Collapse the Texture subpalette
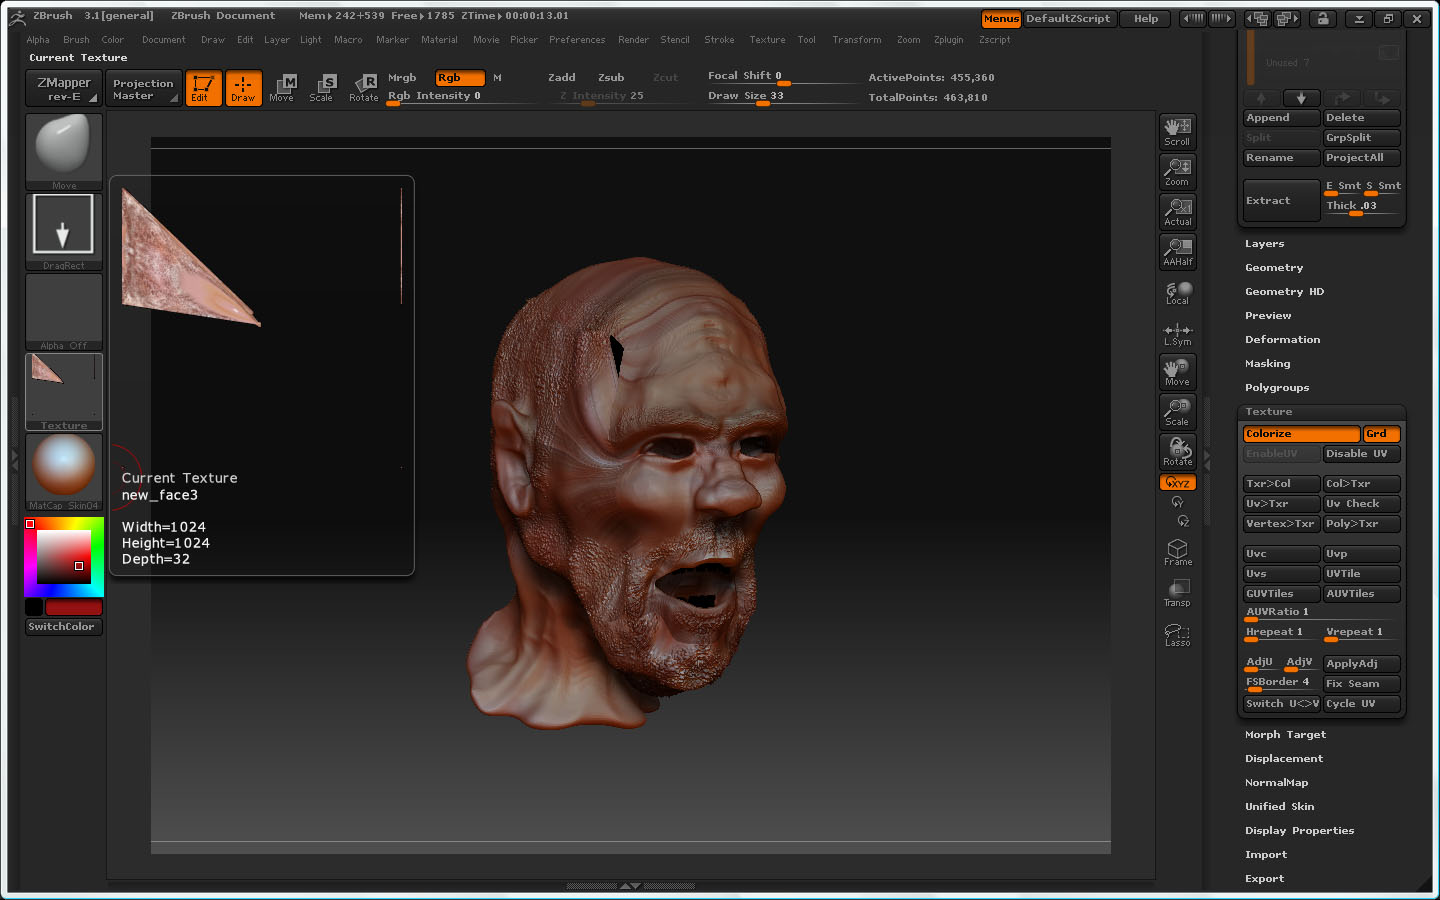Screen dimensions: 1440x900 [1269, 412]
